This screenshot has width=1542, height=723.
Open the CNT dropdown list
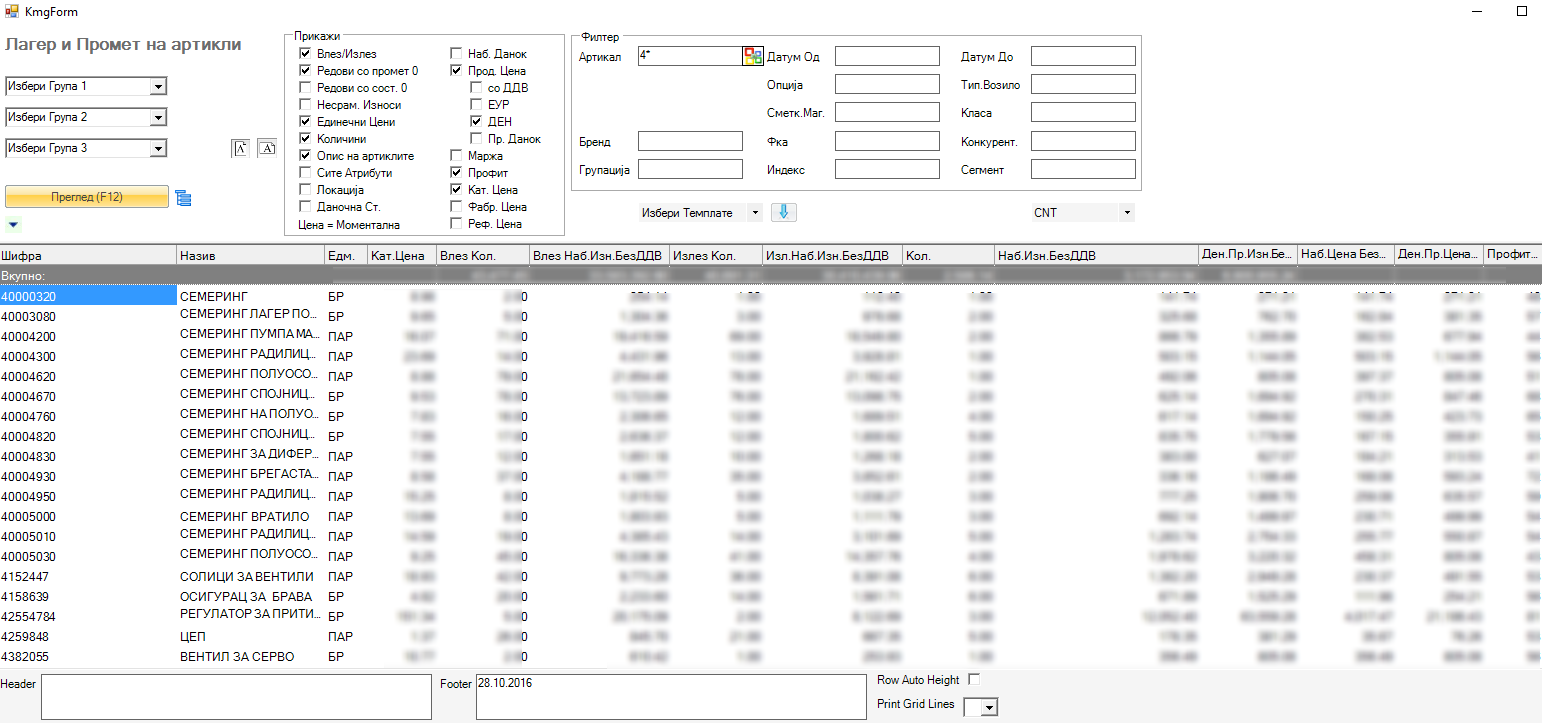(1127, 213)
